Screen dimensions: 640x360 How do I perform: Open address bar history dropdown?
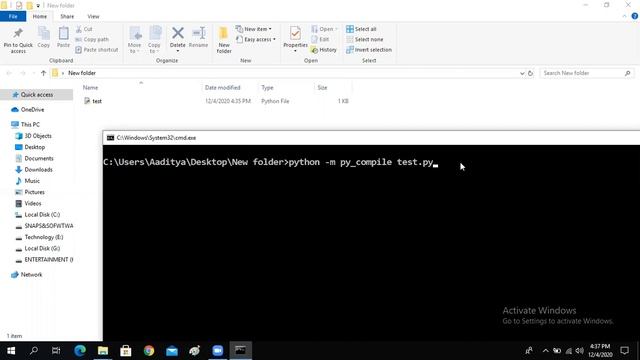[522, 73]
